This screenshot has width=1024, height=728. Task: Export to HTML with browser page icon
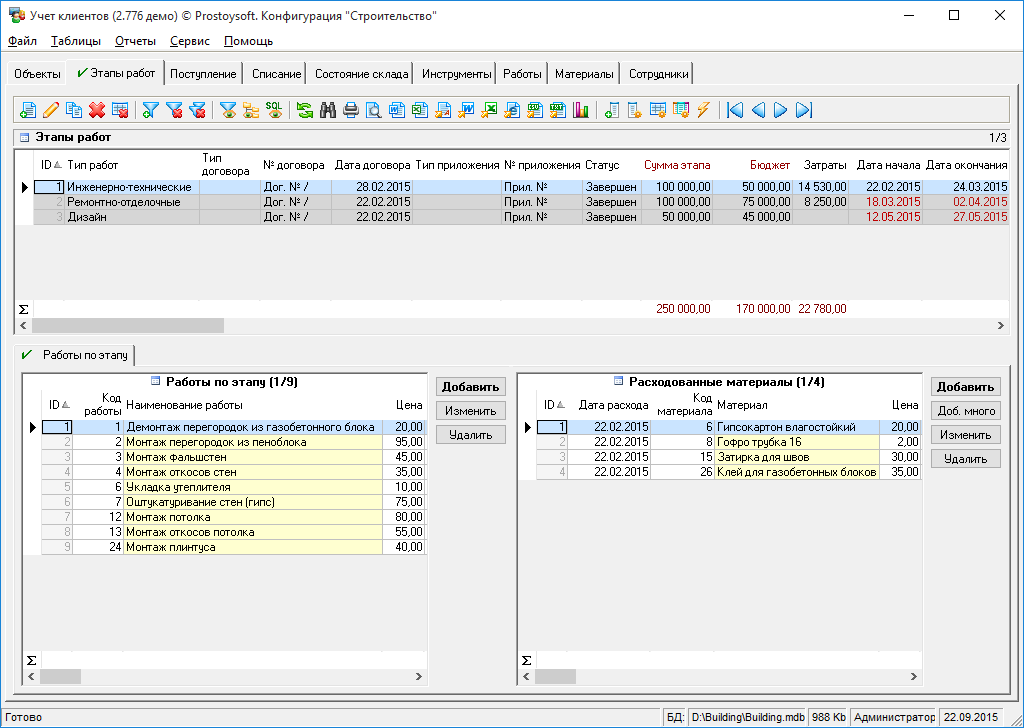[512, 110]
